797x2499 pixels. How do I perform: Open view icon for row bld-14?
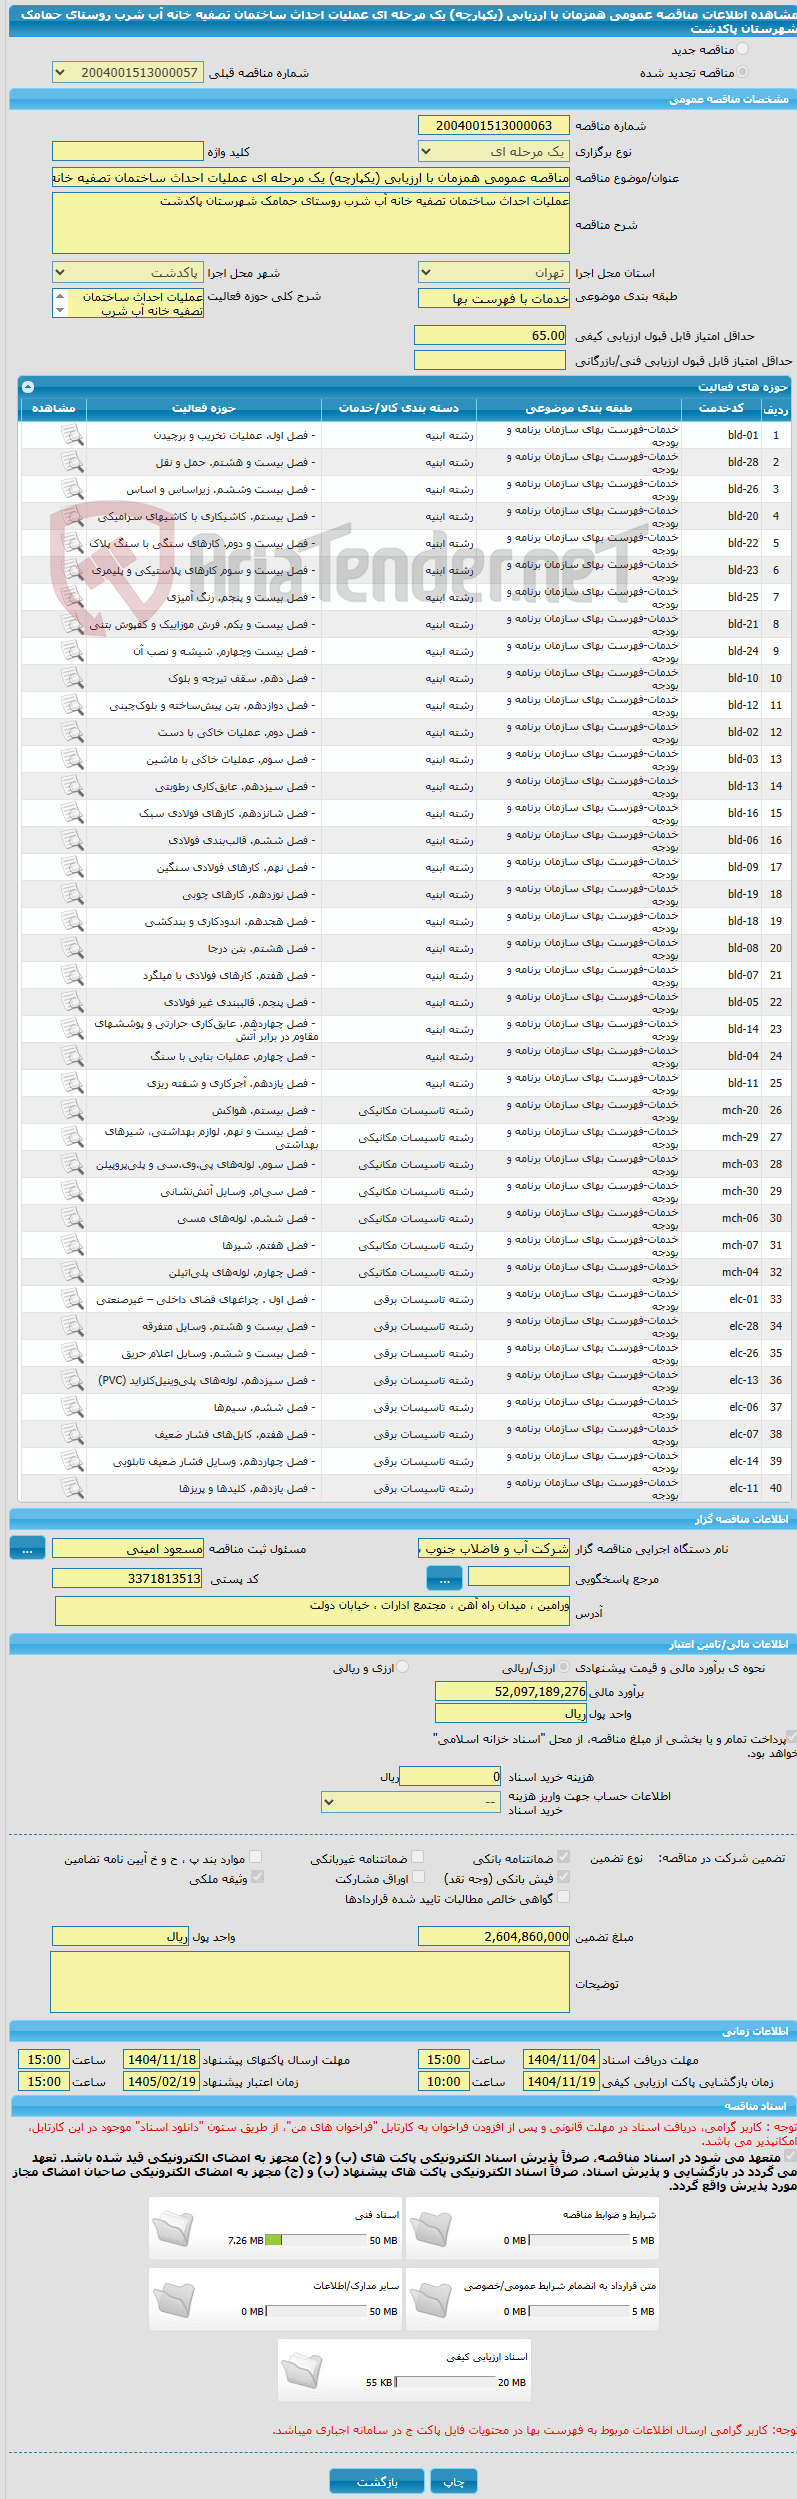tap(72, 1029)
